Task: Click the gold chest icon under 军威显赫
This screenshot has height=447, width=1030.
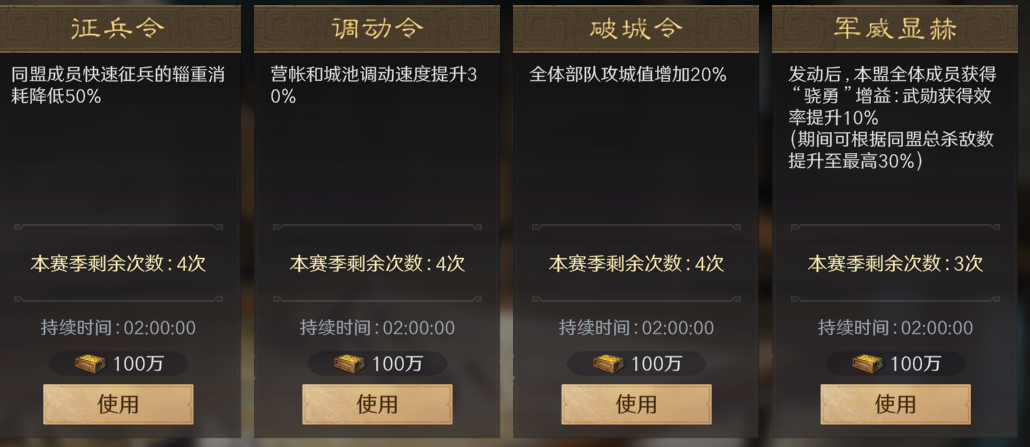Action: pos(867,364)
